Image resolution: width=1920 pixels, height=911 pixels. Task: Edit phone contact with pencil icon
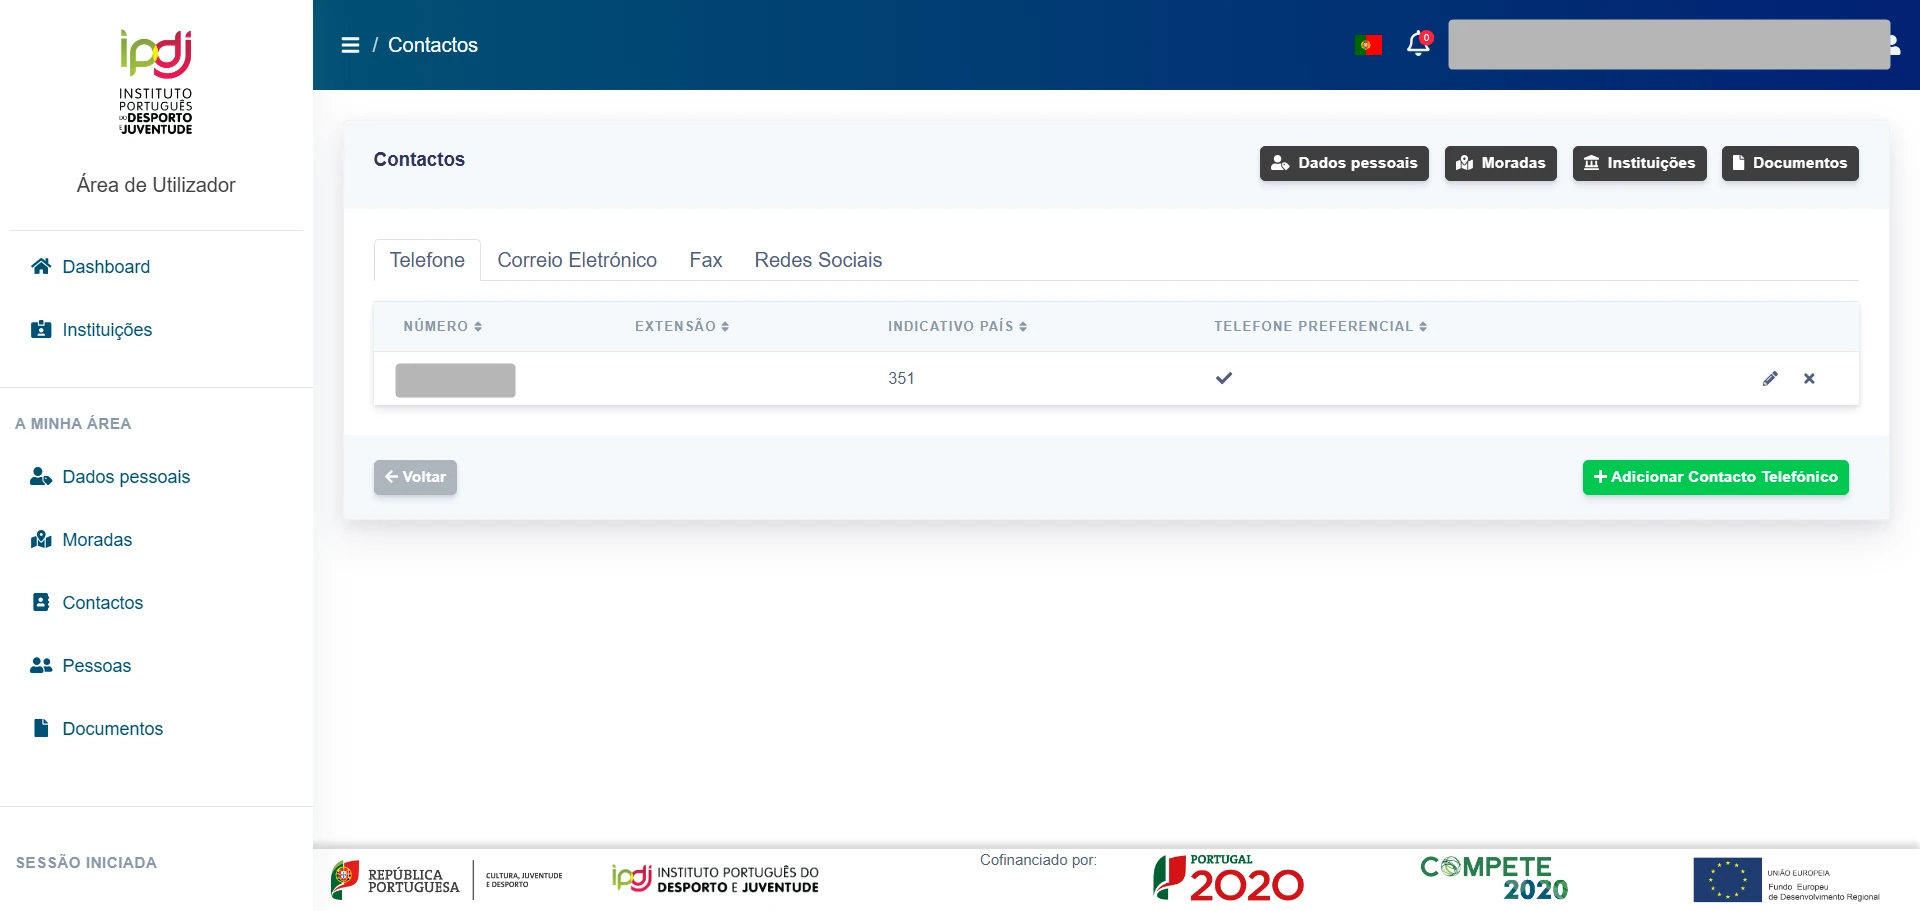click(x=1770, y=378)
